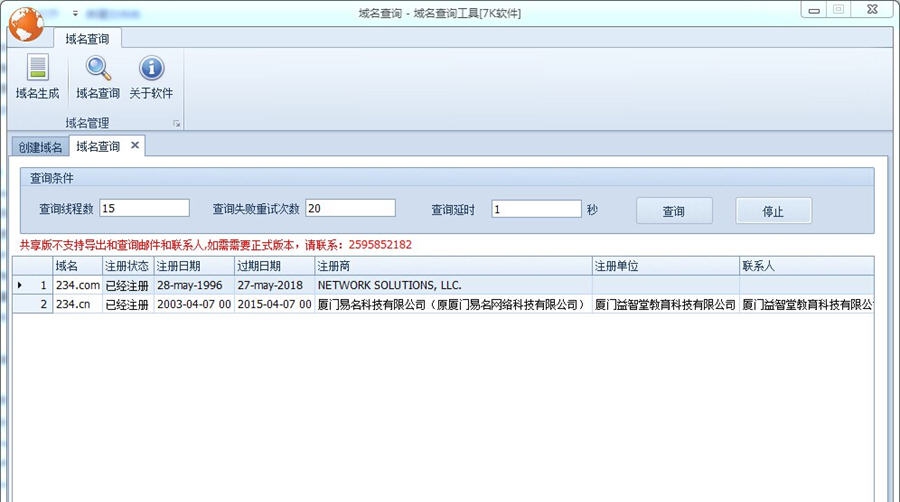The width and height of the screenshot is (900, 502).
Task: Sort by the 注册日期 column header
Action: [x=195, y=266]
